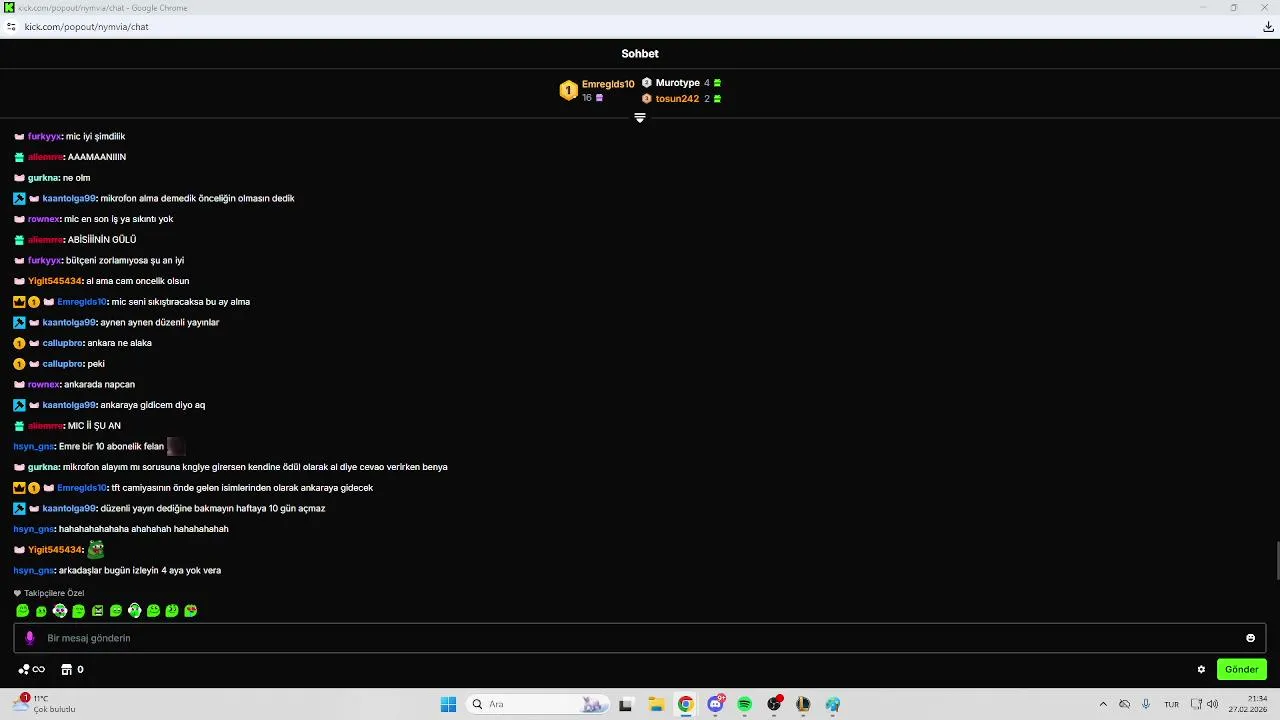Screen dimensions: 1280x720
Task: Expand the leaderboard with down arrow
Action: [640, 118]
